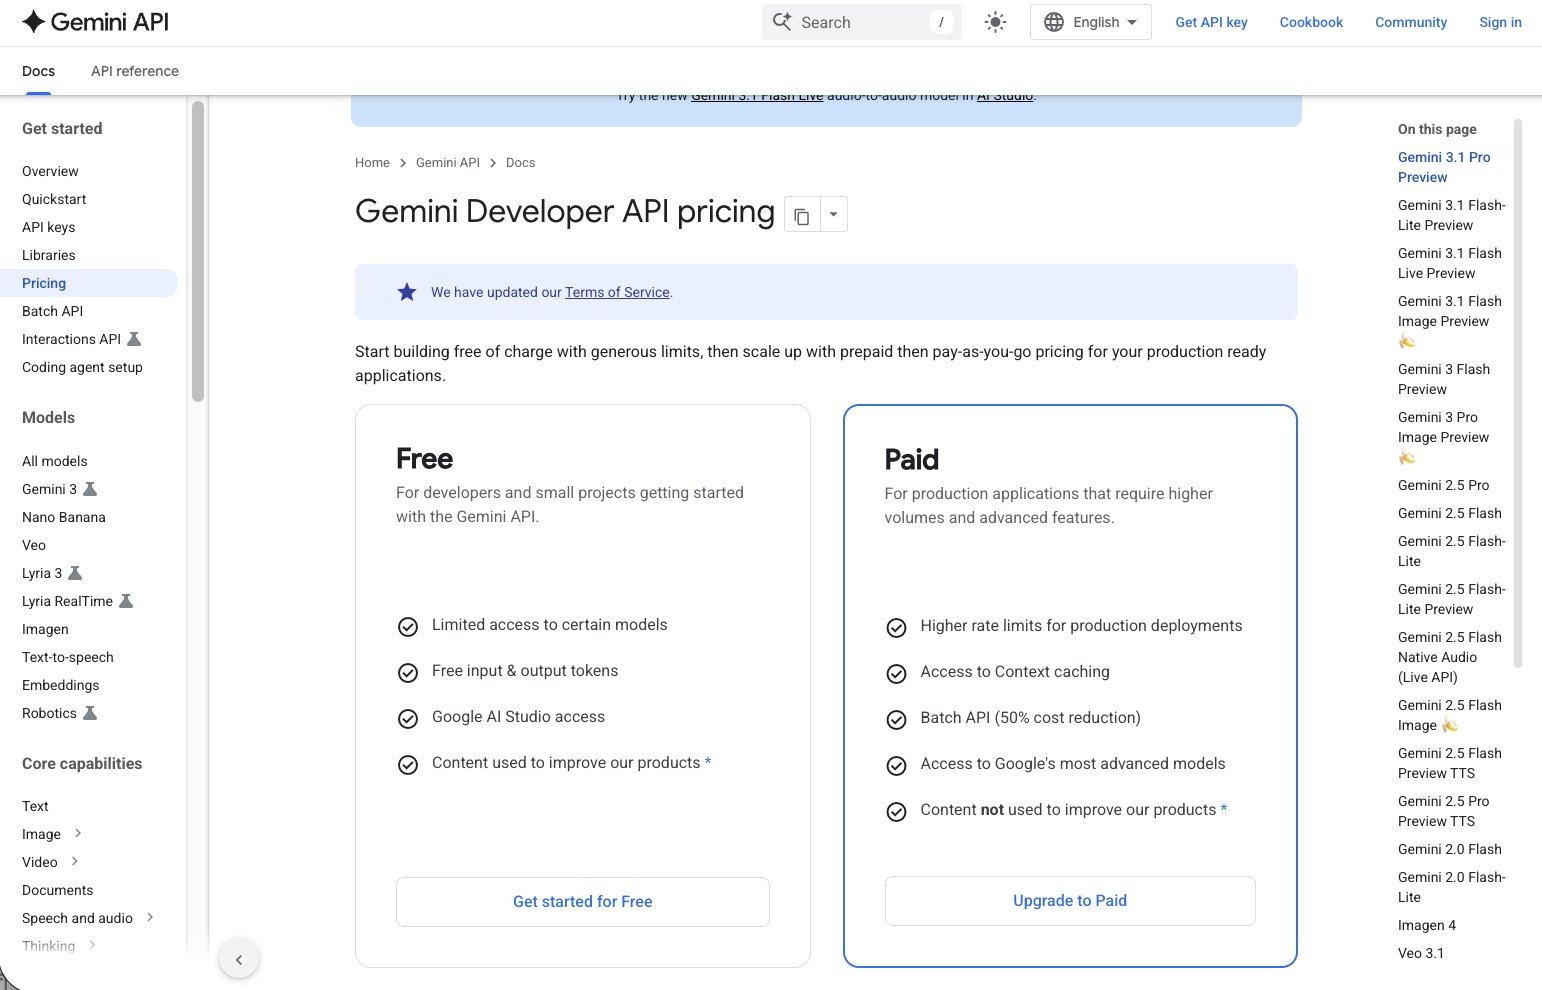Click the globe icon in language selector
The width and height of the screenshot is (1542, 990).
(x=1054, y=22)
